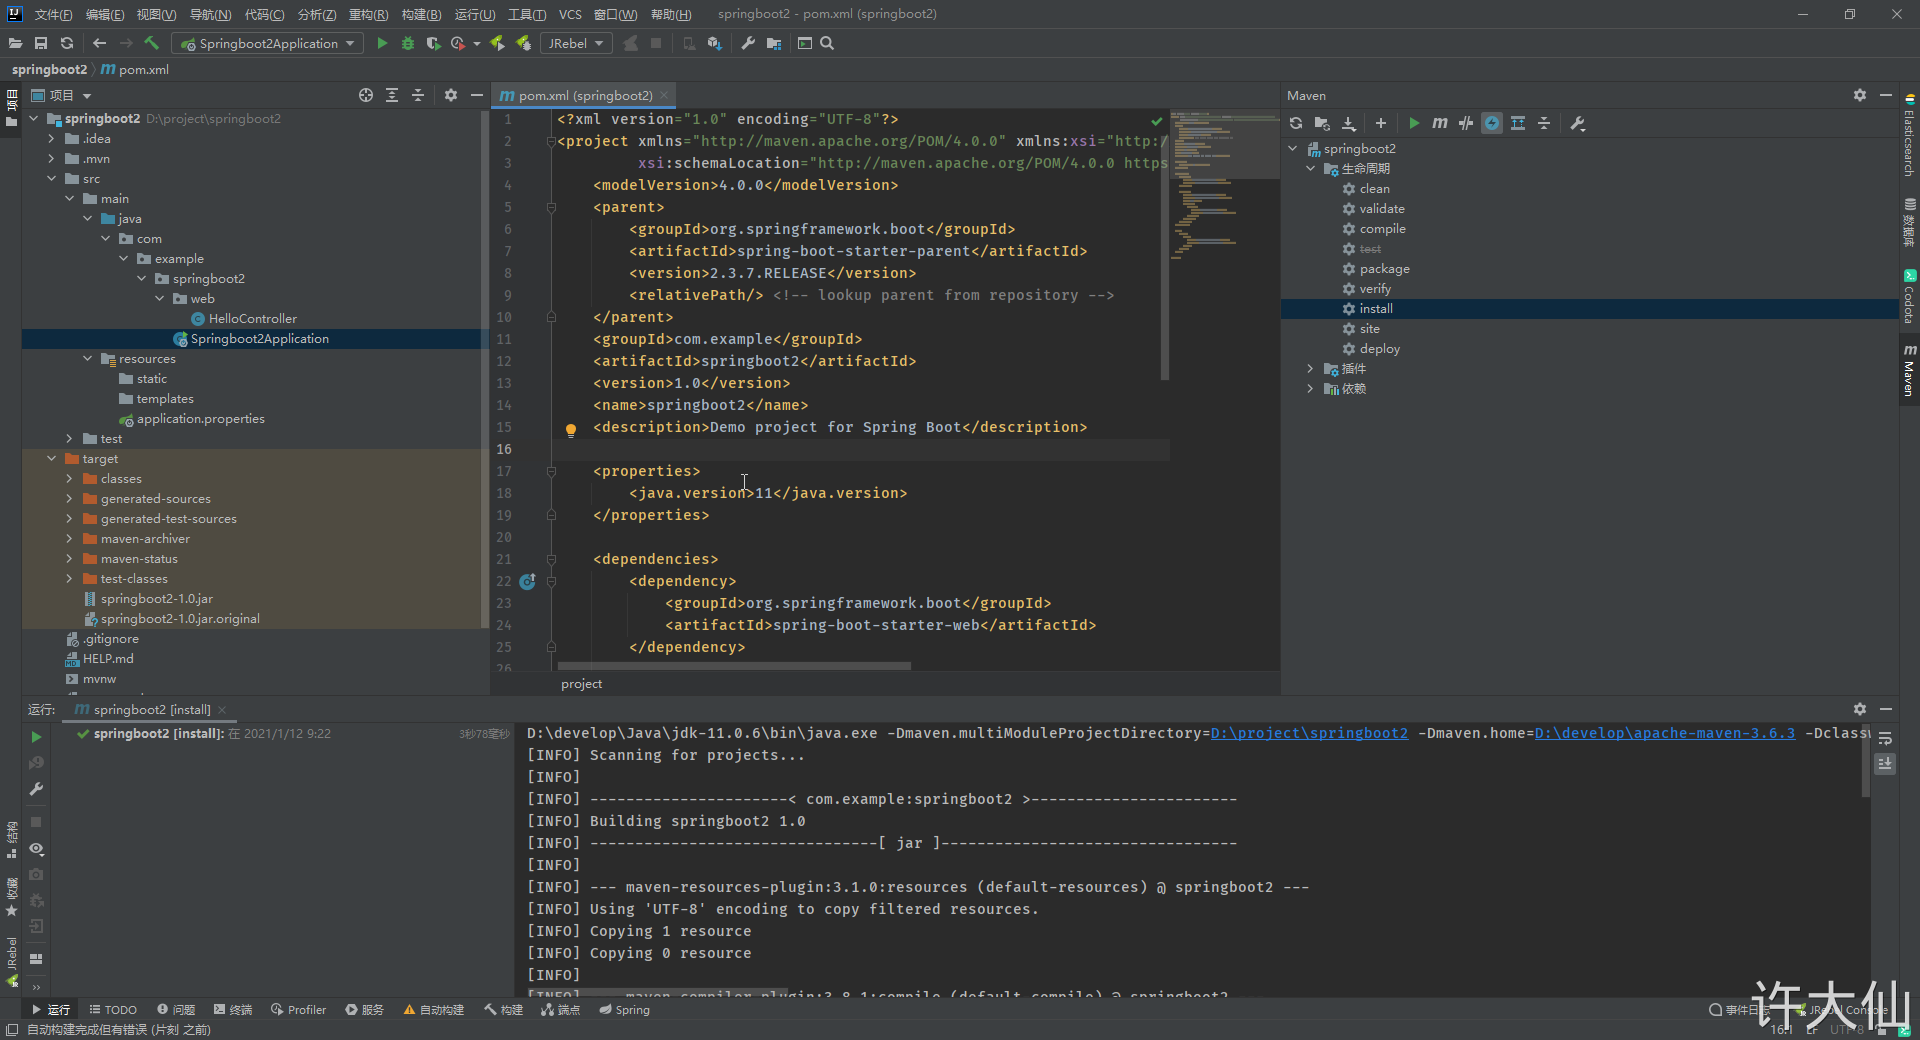Reload all Maven projects
Image resolution: width=1920 pixels, height=1040 pixels.
click(x=1296, y=123)
